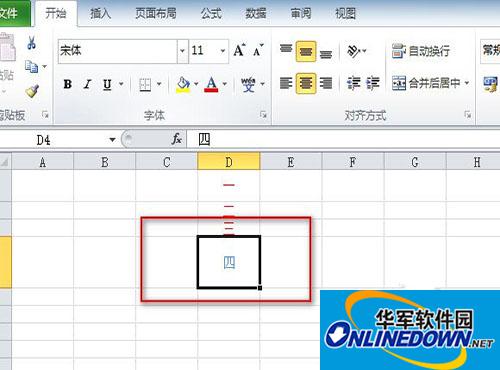Click the Copy icon in clipboard group

coord(32,67)
